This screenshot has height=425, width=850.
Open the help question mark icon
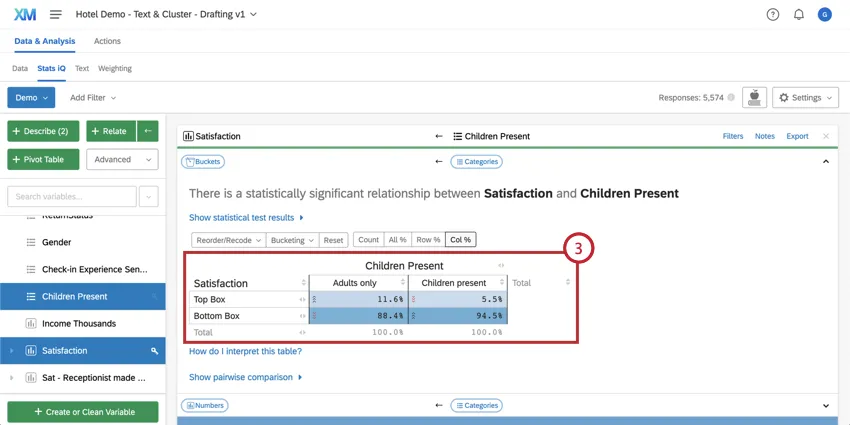coord(773,15)
